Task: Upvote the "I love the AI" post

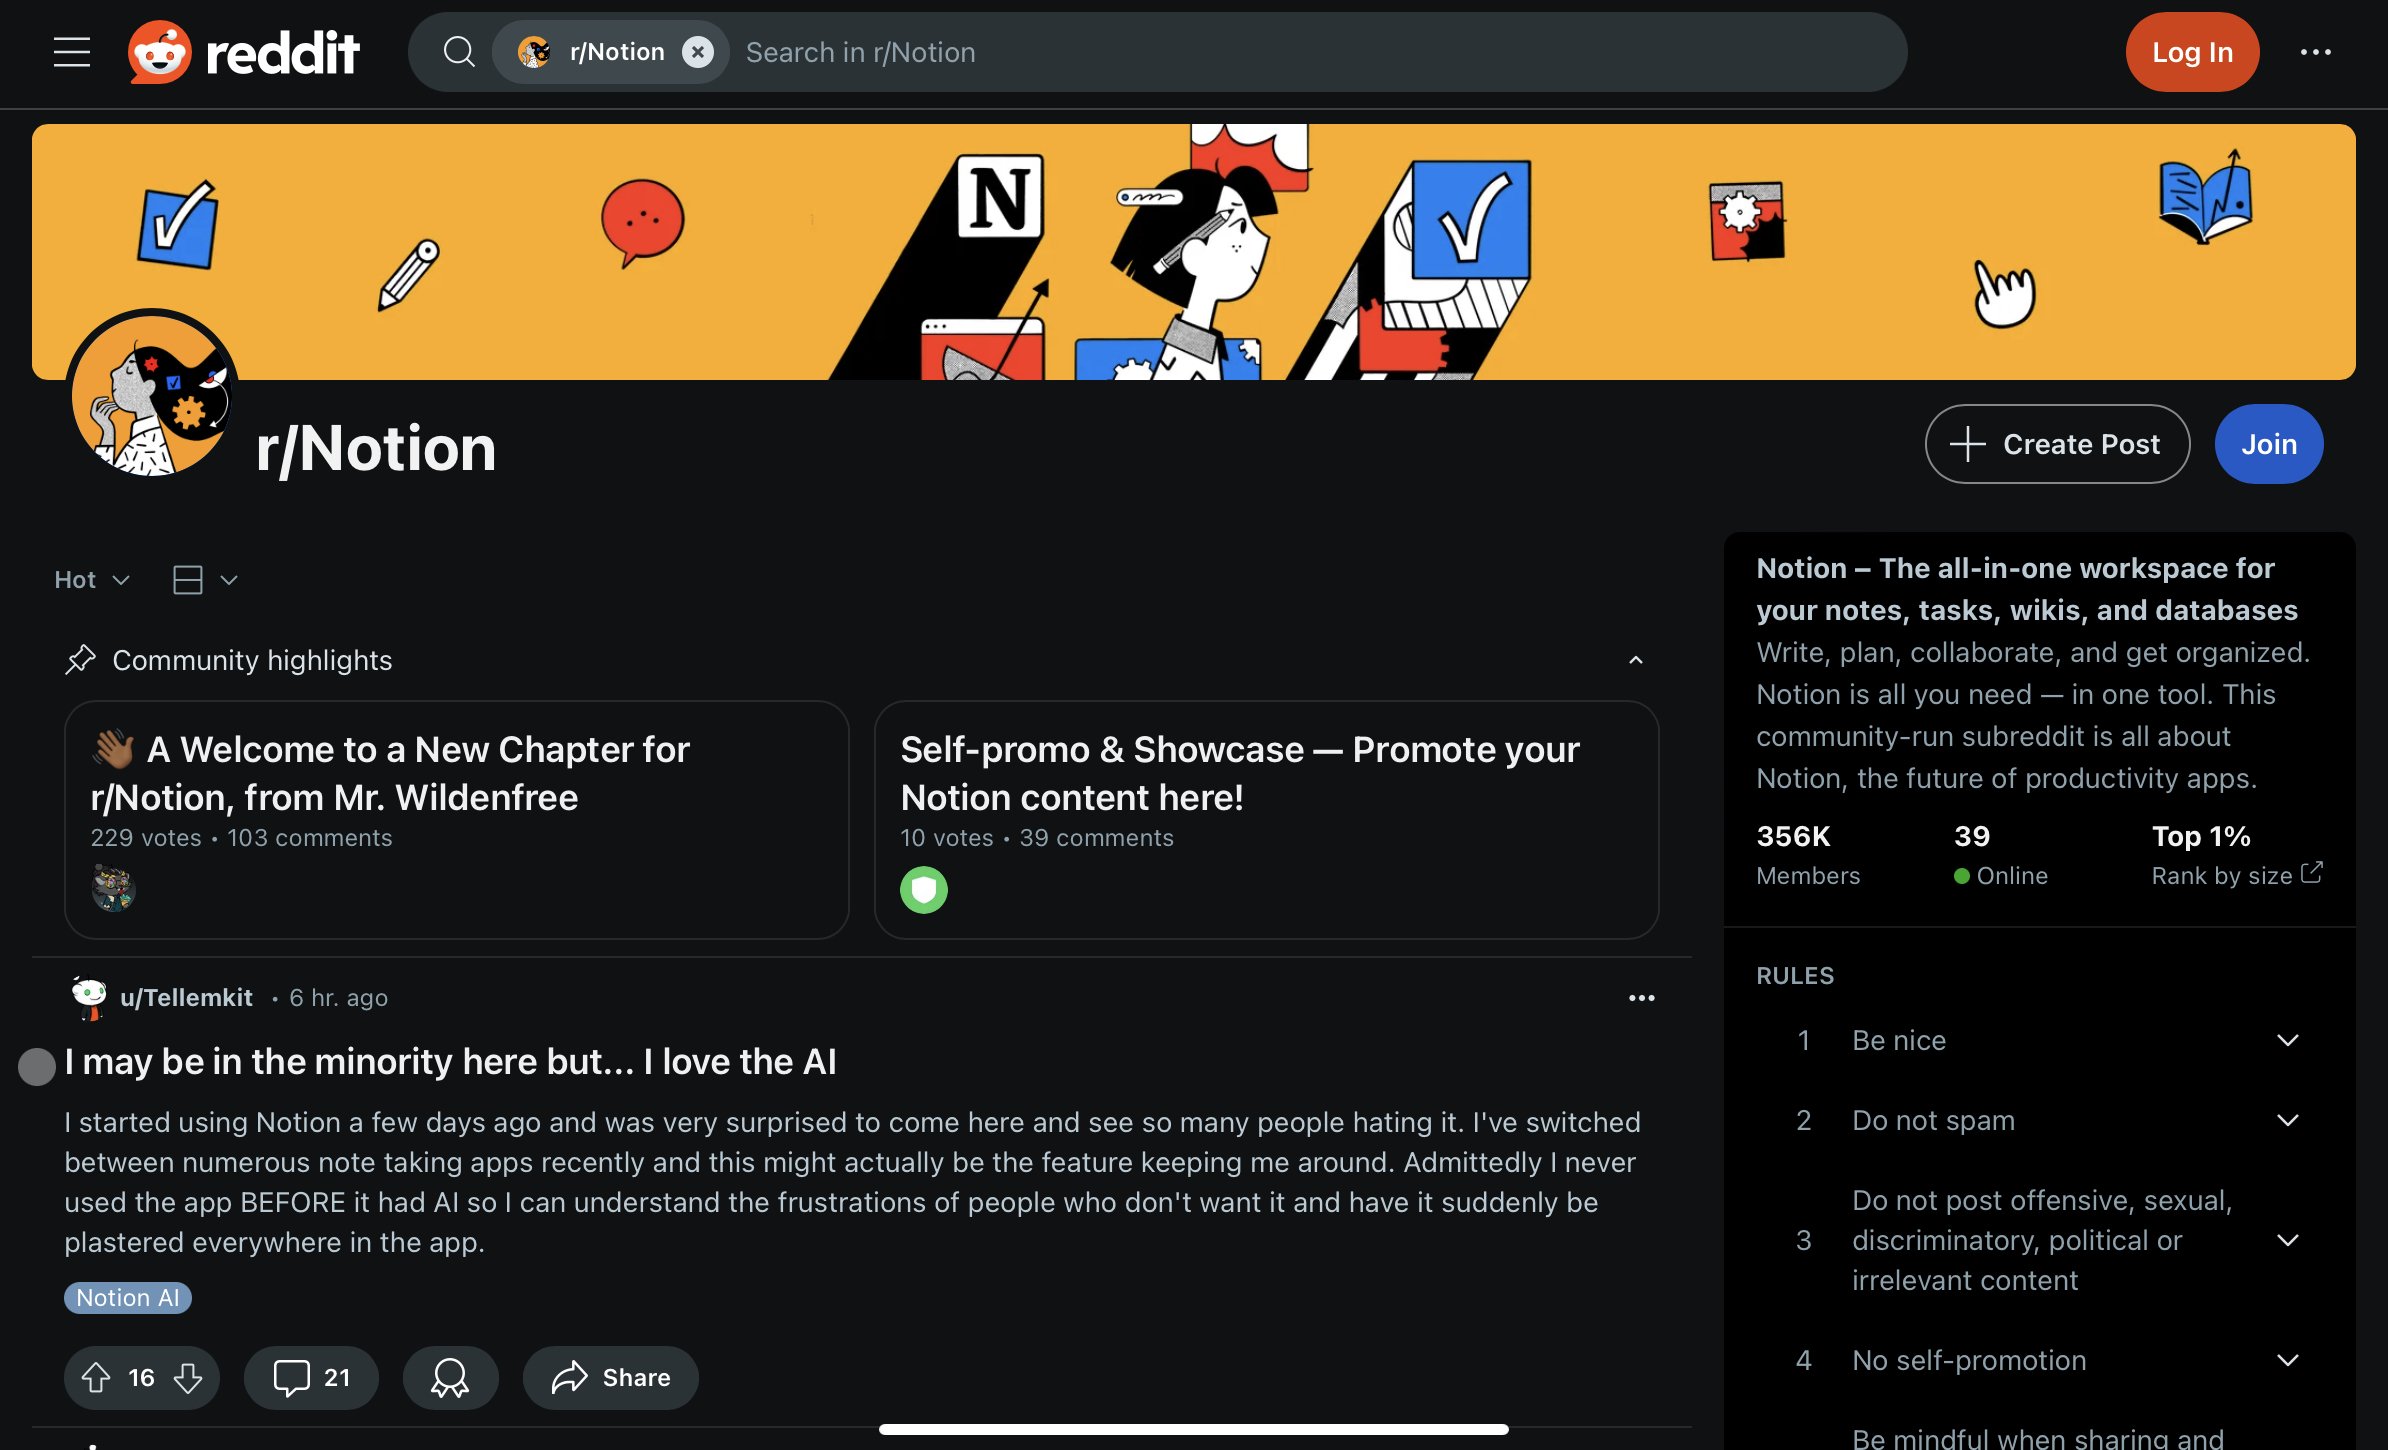Action: [x=96, y=1377]
